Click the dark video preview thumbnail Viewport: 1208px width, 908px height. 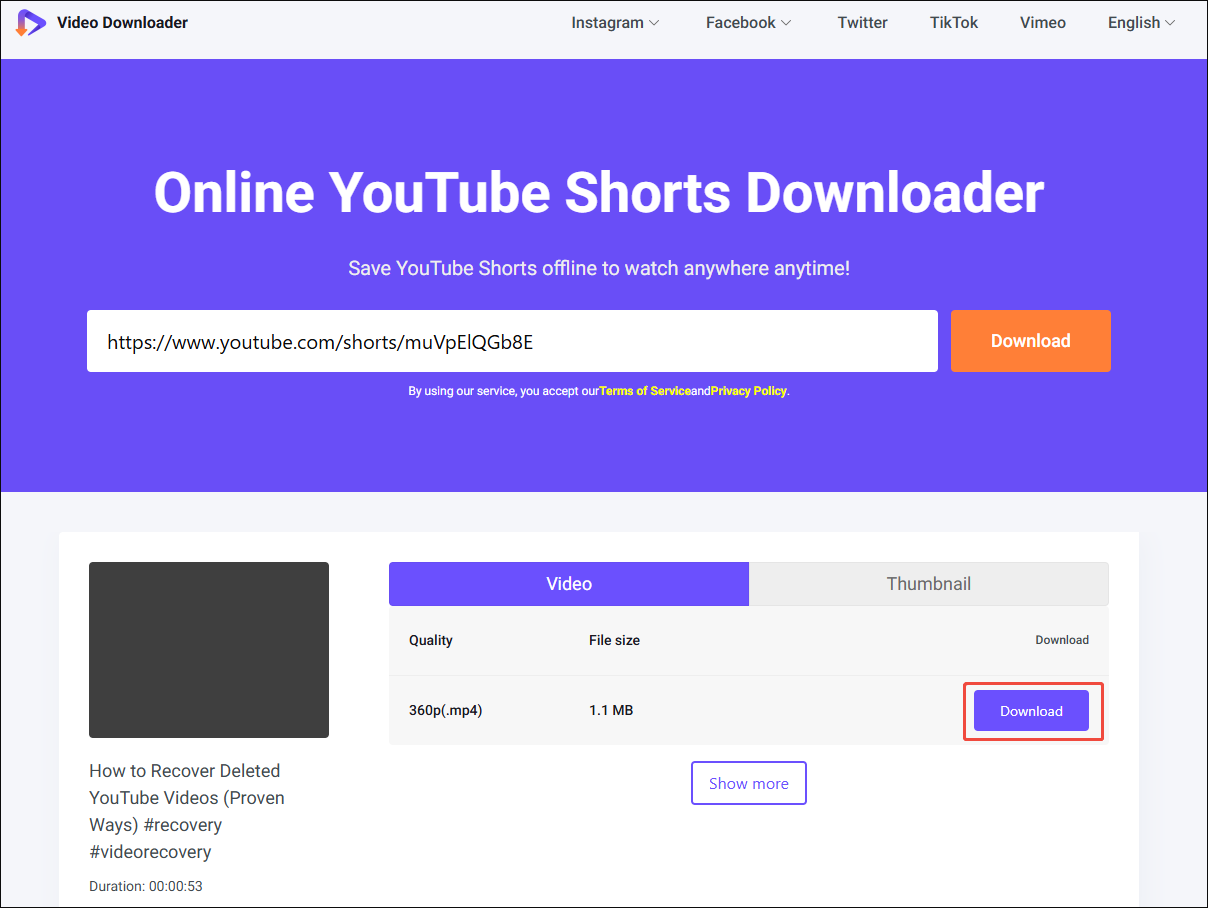(x=209, y=650)
